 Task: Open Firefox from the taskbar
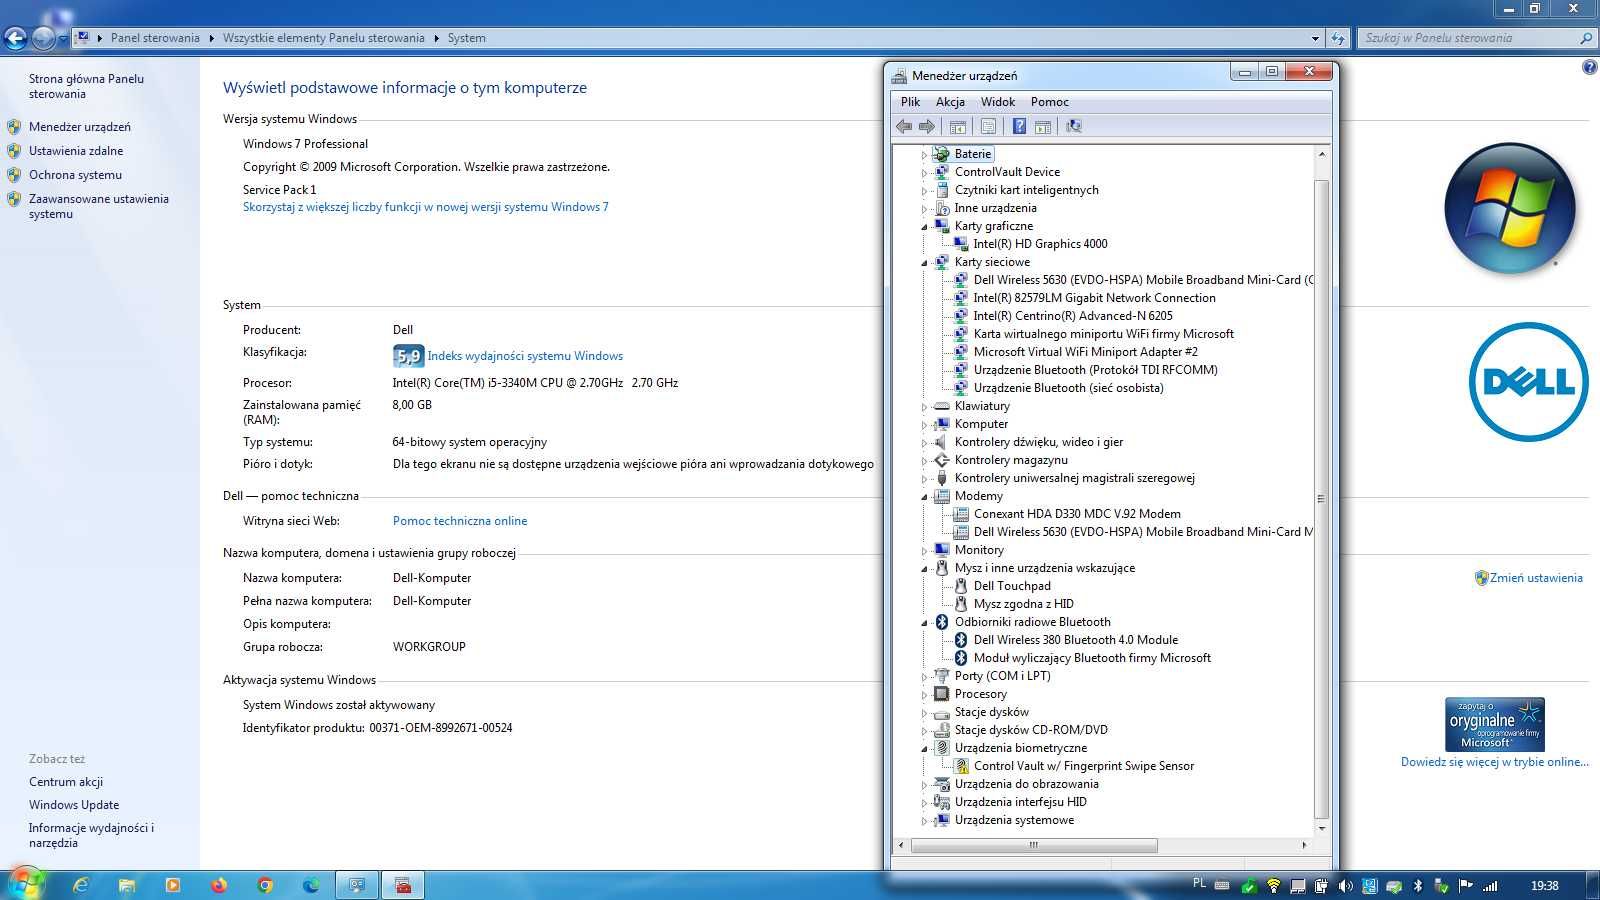click(x=219, y=885)
